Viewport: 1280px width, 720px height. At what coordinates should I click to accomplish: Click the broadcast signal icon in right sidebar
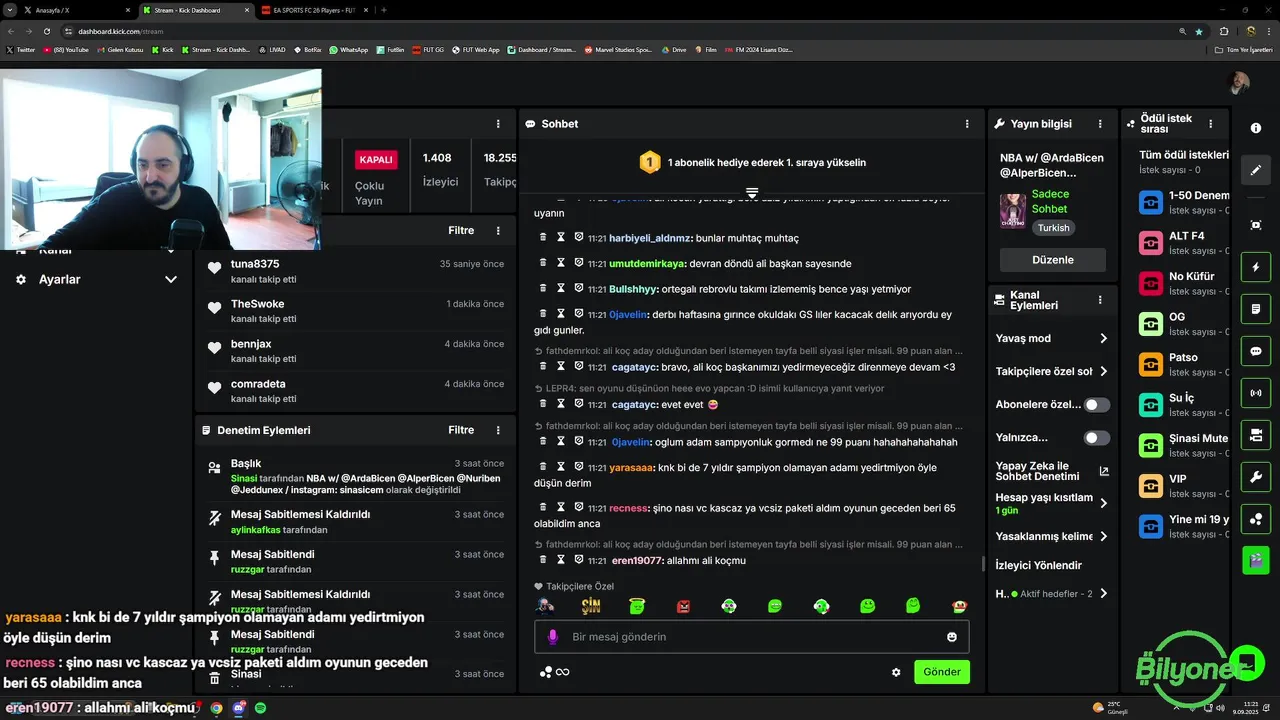point(1256,393)
